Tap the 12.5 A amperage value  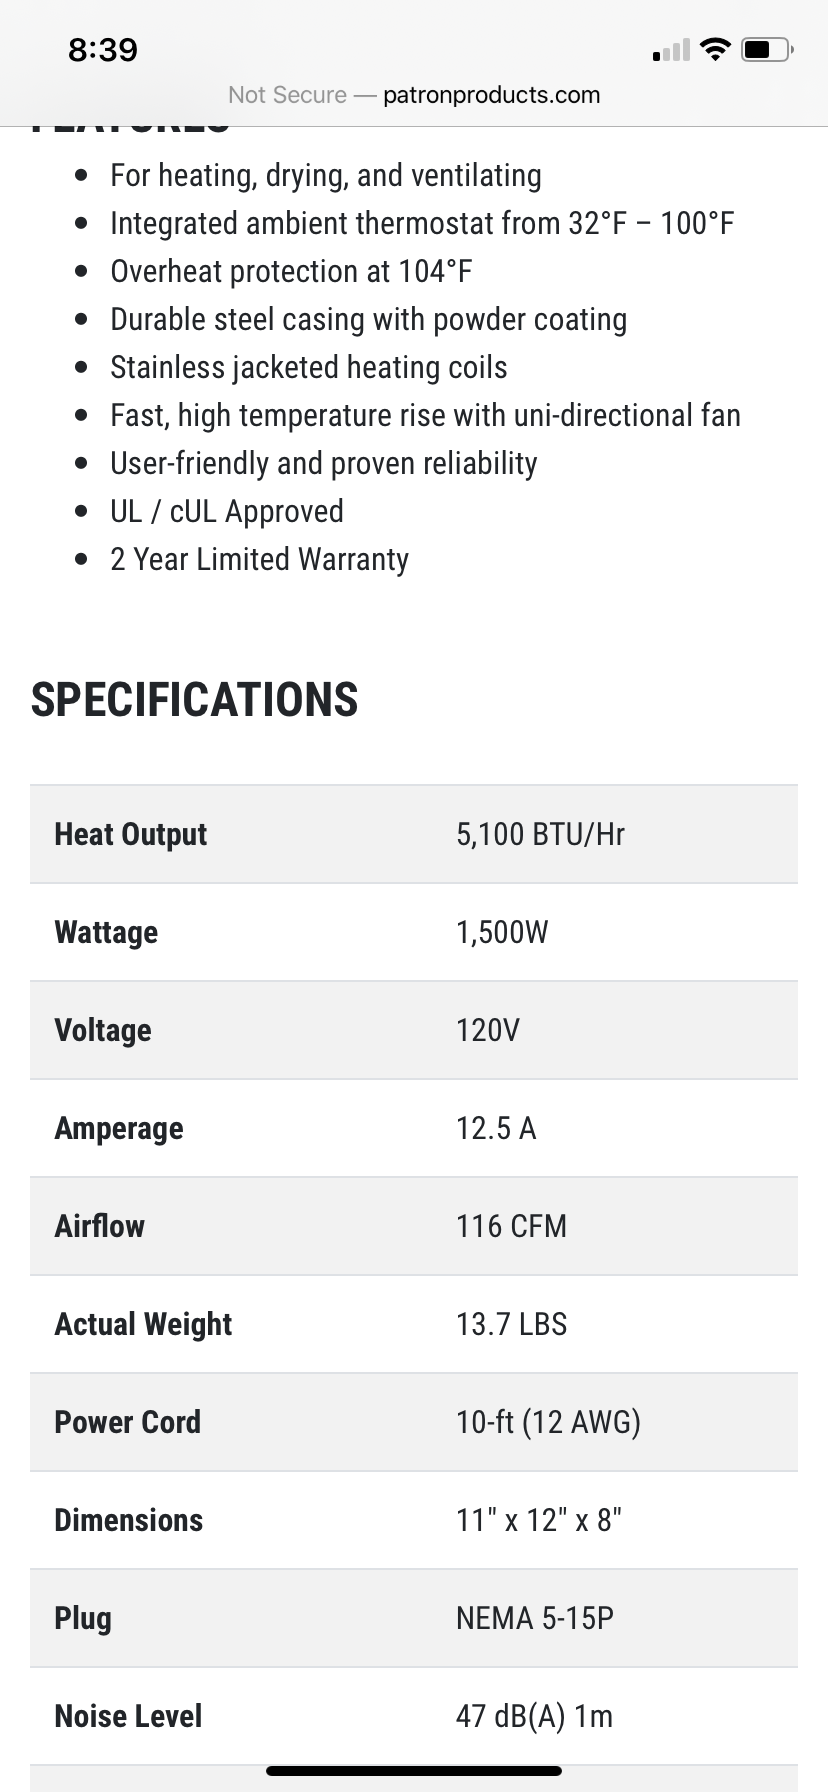coord(496,1128)
